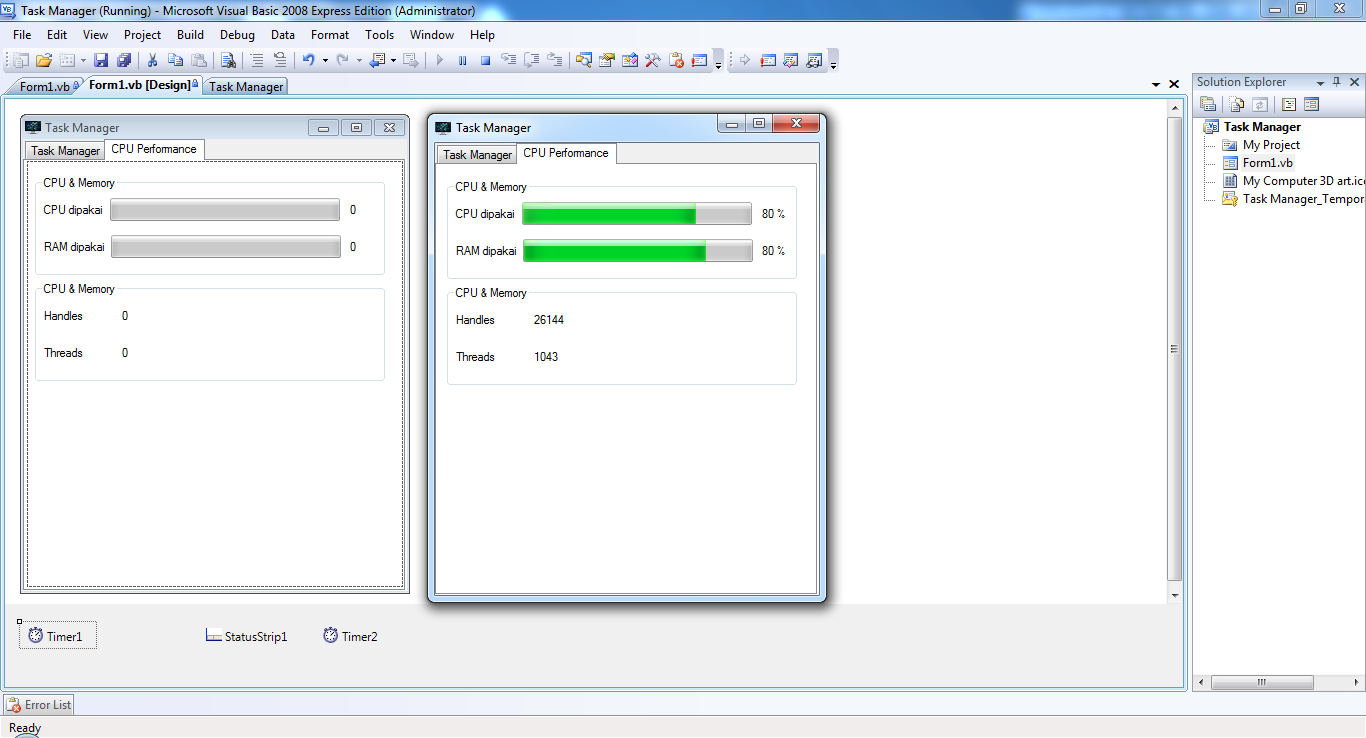Open the Solution Explorer window options dropdown

[1320, 81]
